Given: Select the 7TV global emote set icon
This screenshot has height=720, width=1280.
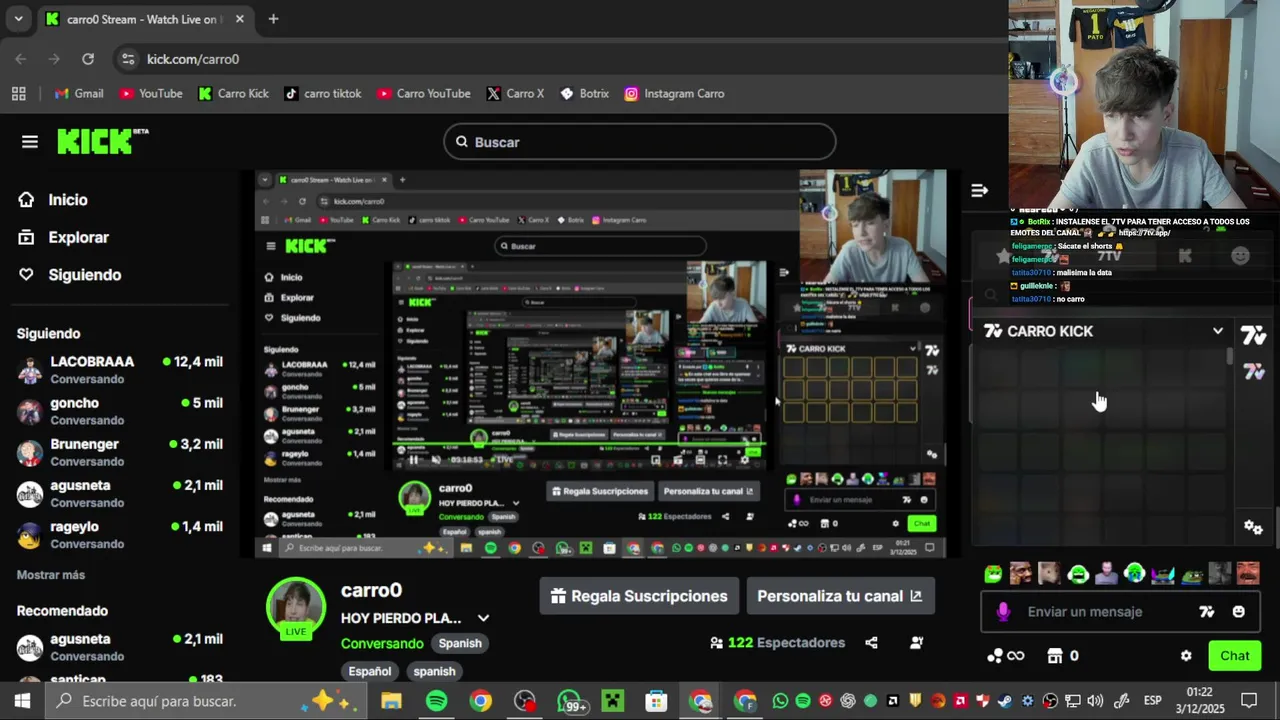Looking at the screenshot, I should pos(1254,372).
